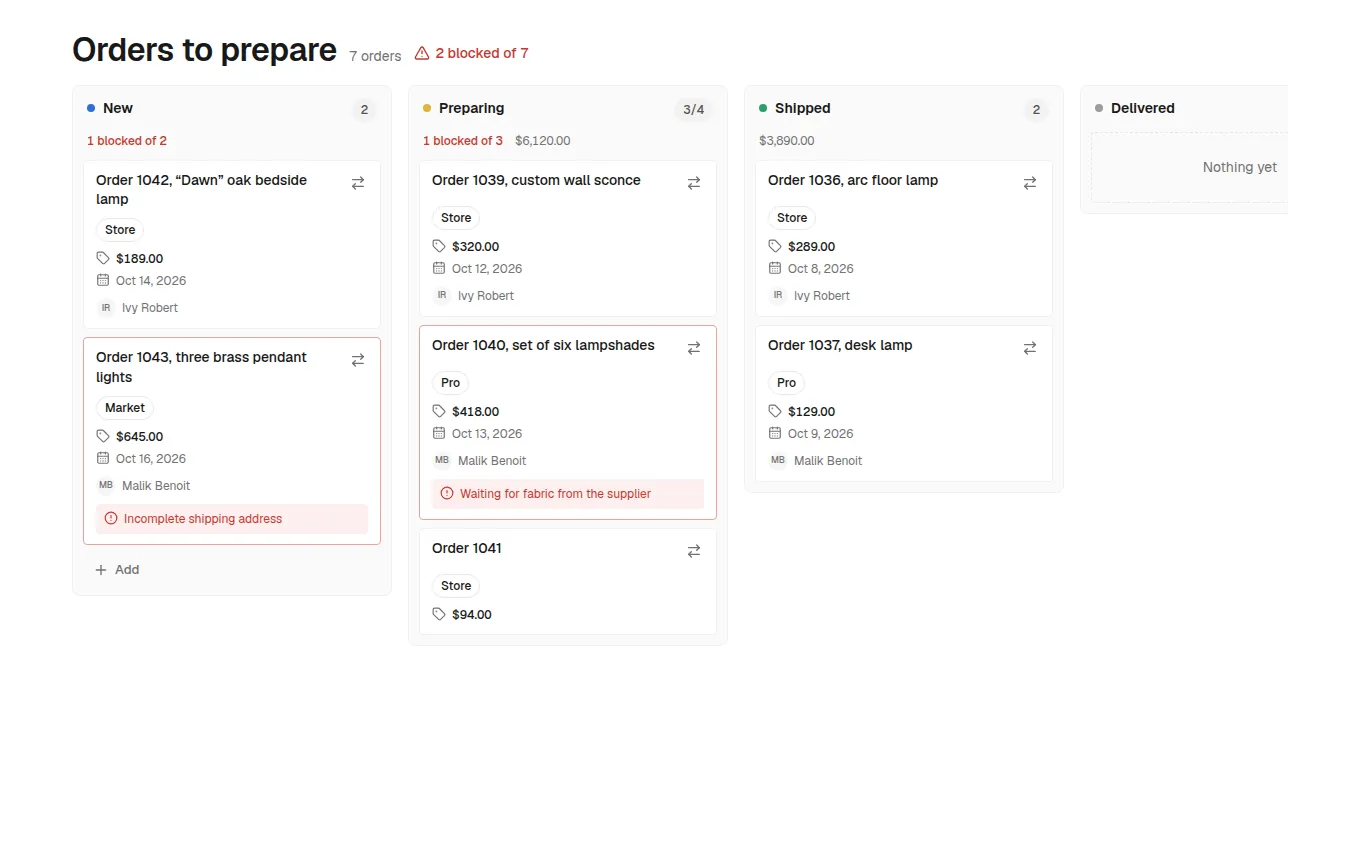Click the Market tag on Order 1043
The width and height of the screenshot is (1360, 850).
[x=125, y=407]
